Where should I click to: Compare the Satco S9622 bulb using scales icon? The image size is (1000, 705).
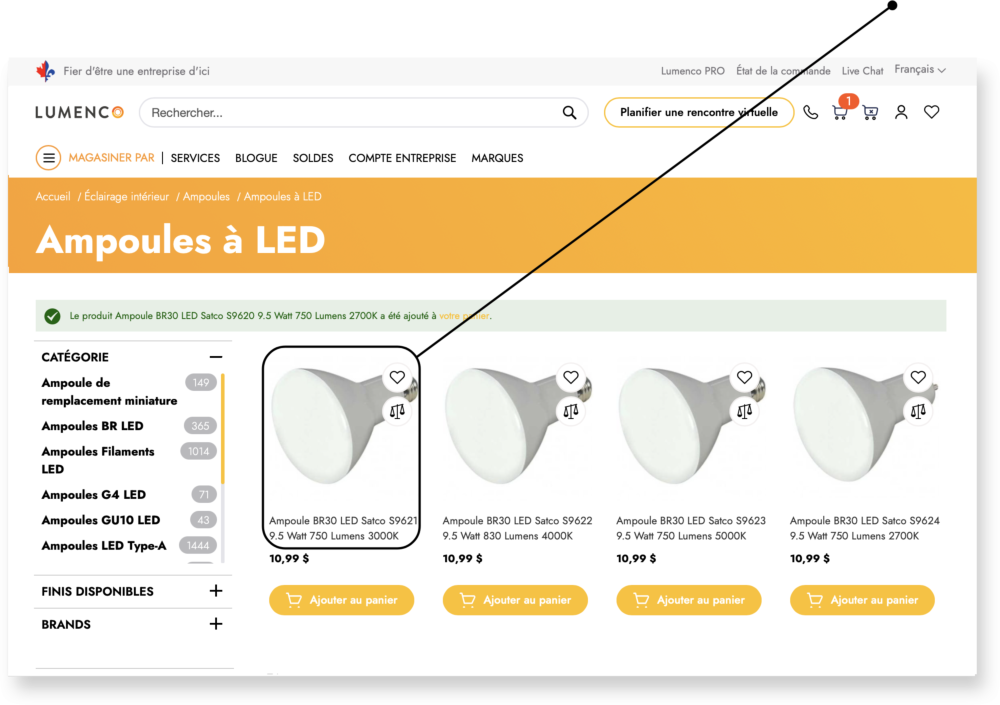click(x=571, y=410)
